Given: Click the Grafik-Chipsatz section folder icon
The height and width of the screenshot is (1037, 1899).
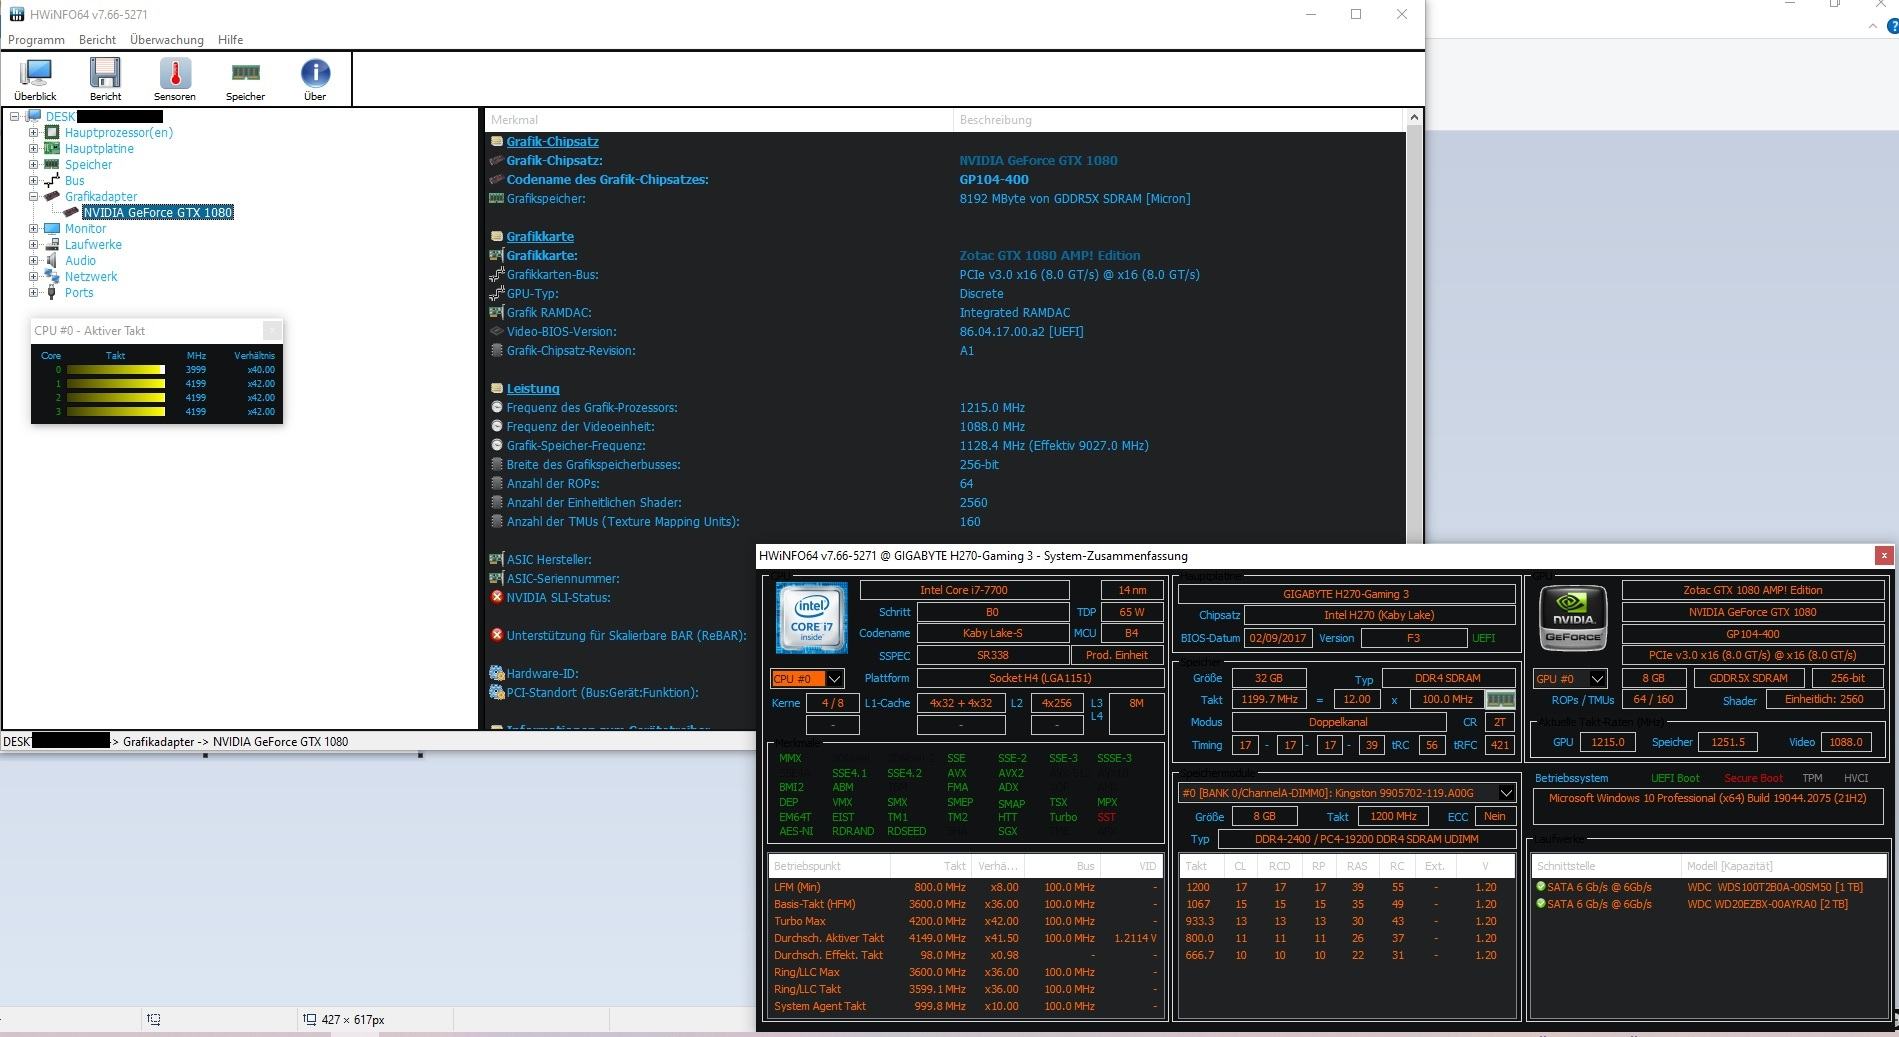Looking at the screenshot, I should coord(496,142).
